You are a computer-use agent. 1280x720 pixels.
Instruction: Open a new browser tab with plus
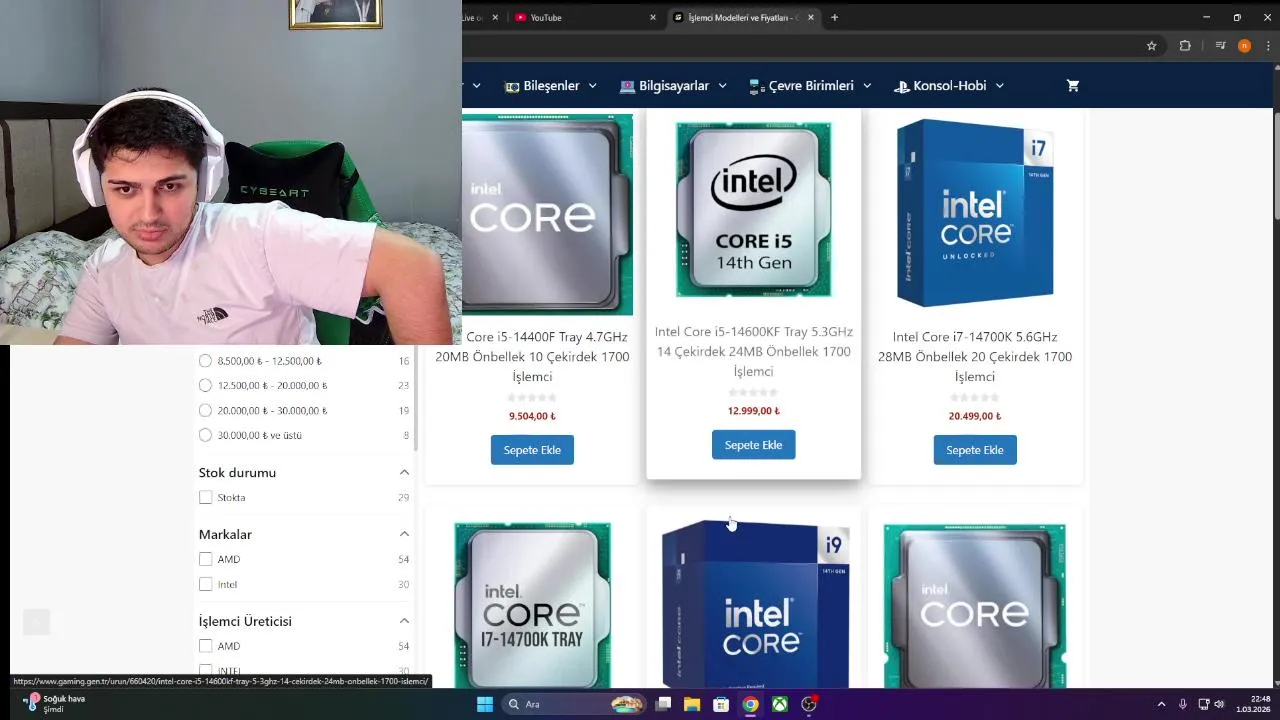pyautogui.click(x=834, y=17)
